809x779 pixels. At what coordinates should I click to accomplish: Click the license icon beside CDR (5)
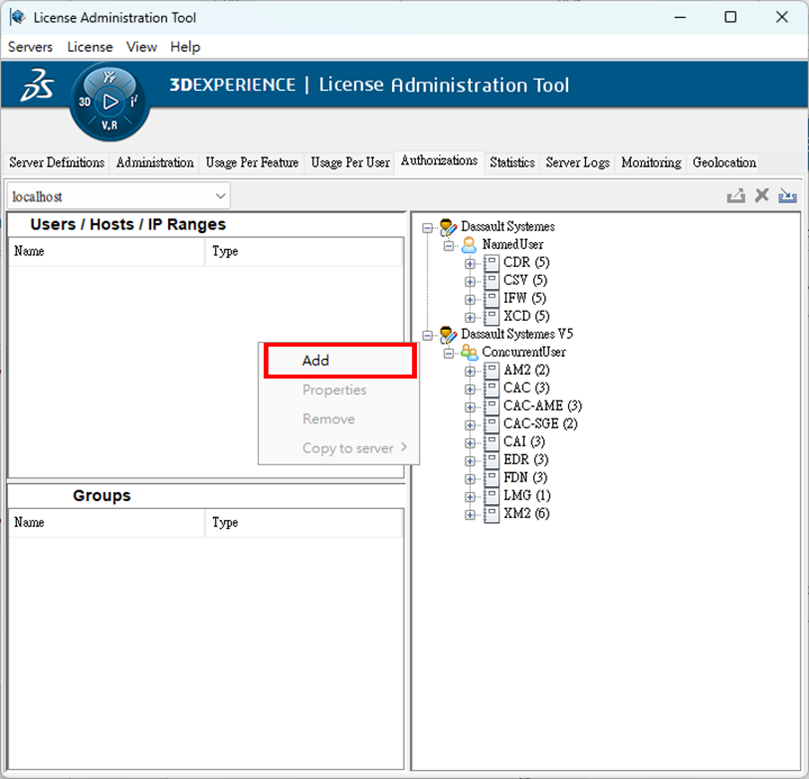491,263
